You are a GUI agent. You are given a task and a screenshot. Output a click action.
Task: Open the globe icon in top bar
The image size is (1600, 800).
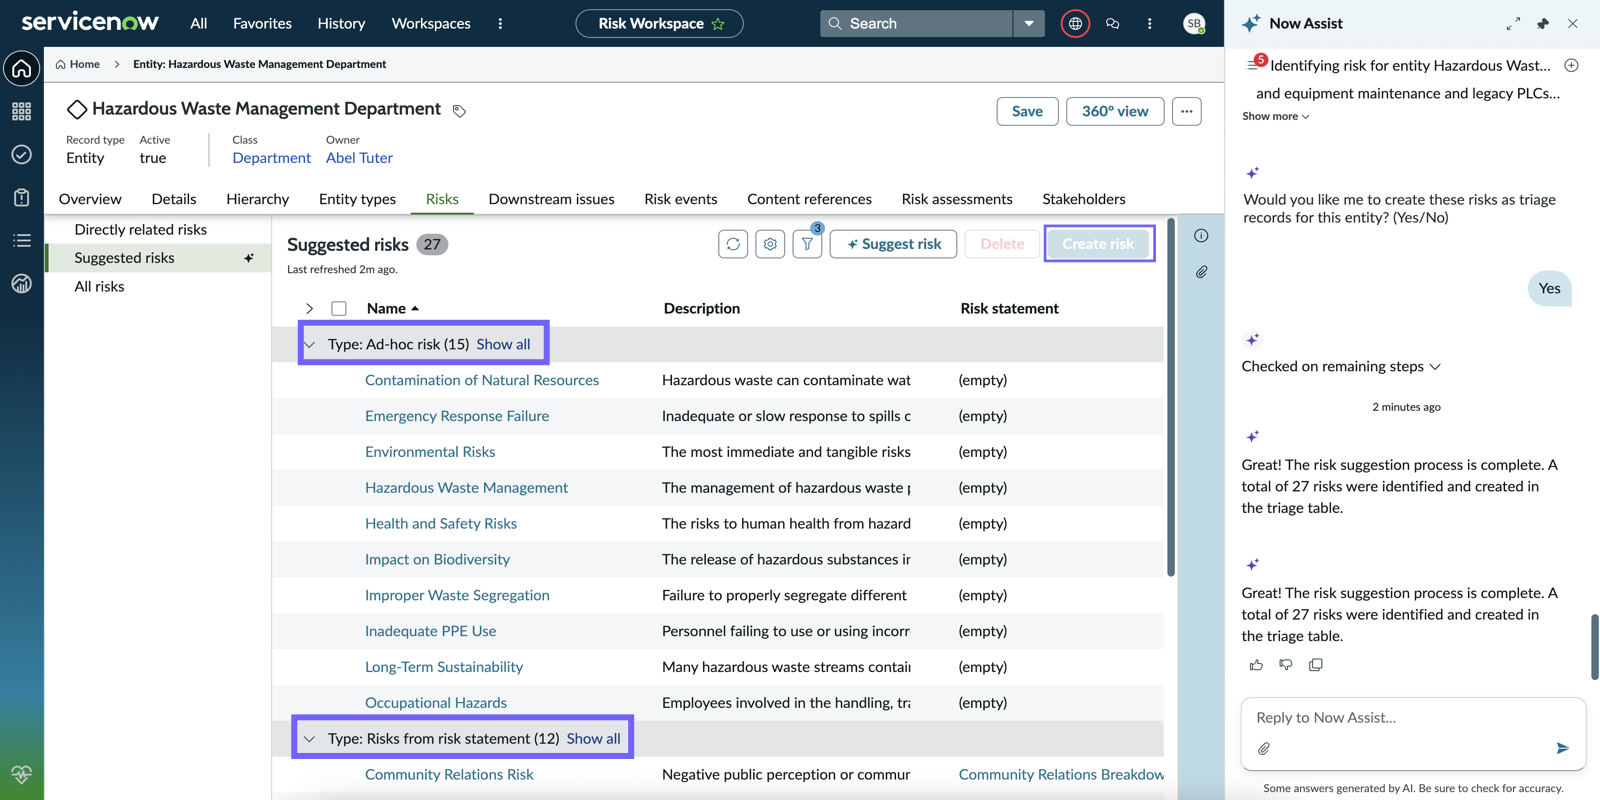point(1075,23)
